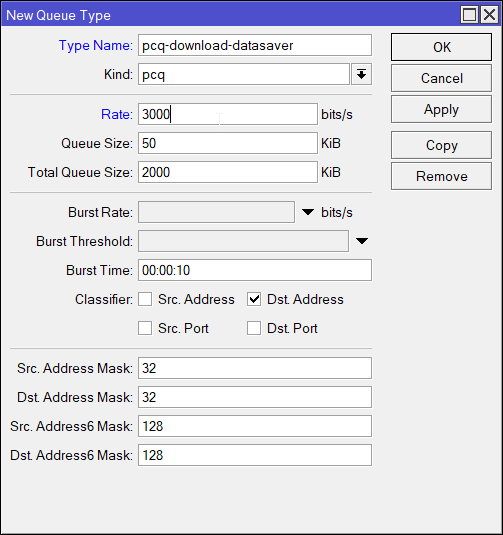The image size is (503, 535).
Task: Edit the Burst Time field
Action: (255, 270)
